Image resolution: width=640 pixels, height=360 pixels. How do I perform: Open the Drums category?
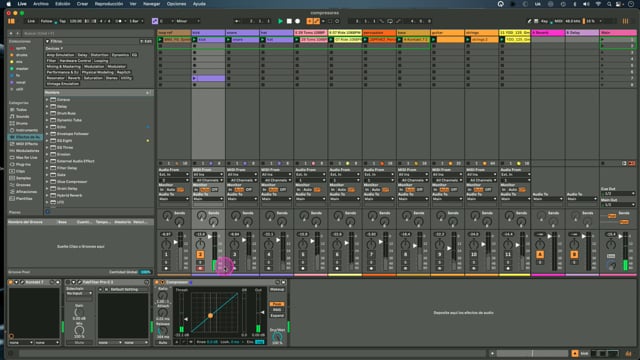[x=21, y=123]
